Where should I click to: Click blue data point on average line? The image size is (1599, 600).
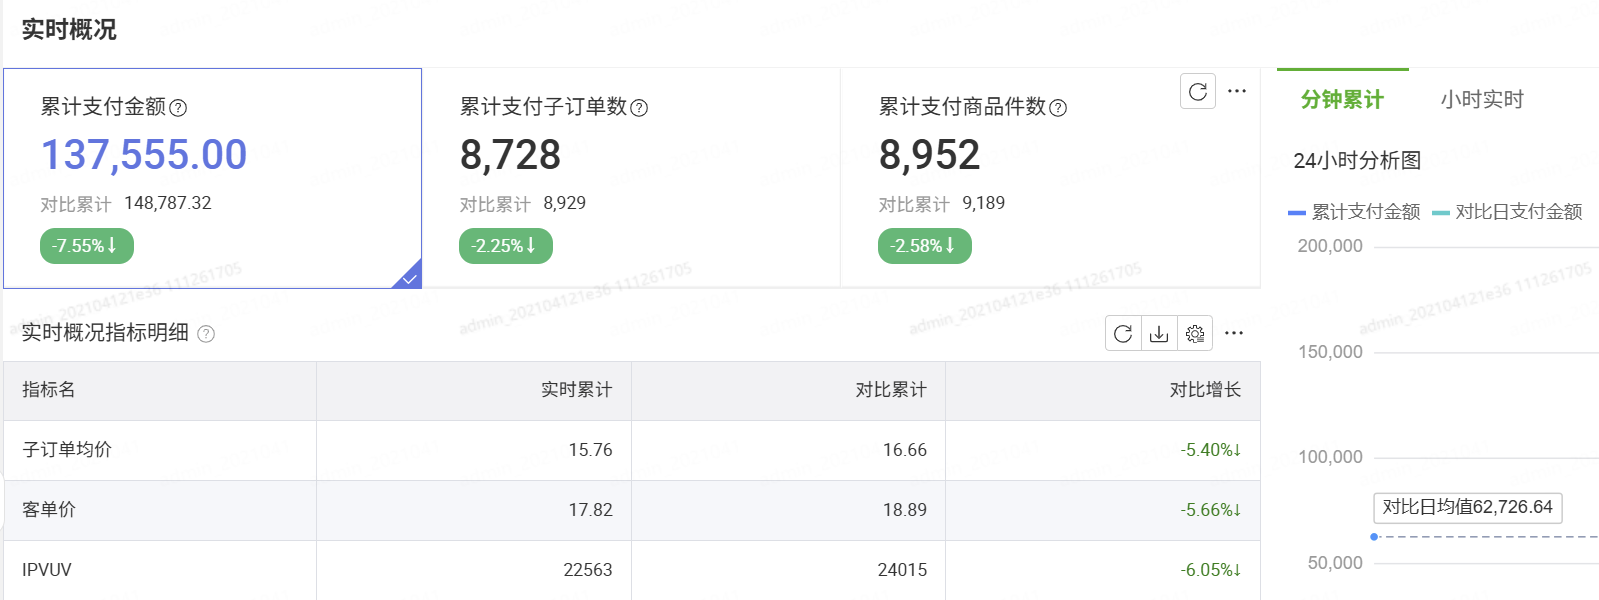click(x=1374, y=537)
